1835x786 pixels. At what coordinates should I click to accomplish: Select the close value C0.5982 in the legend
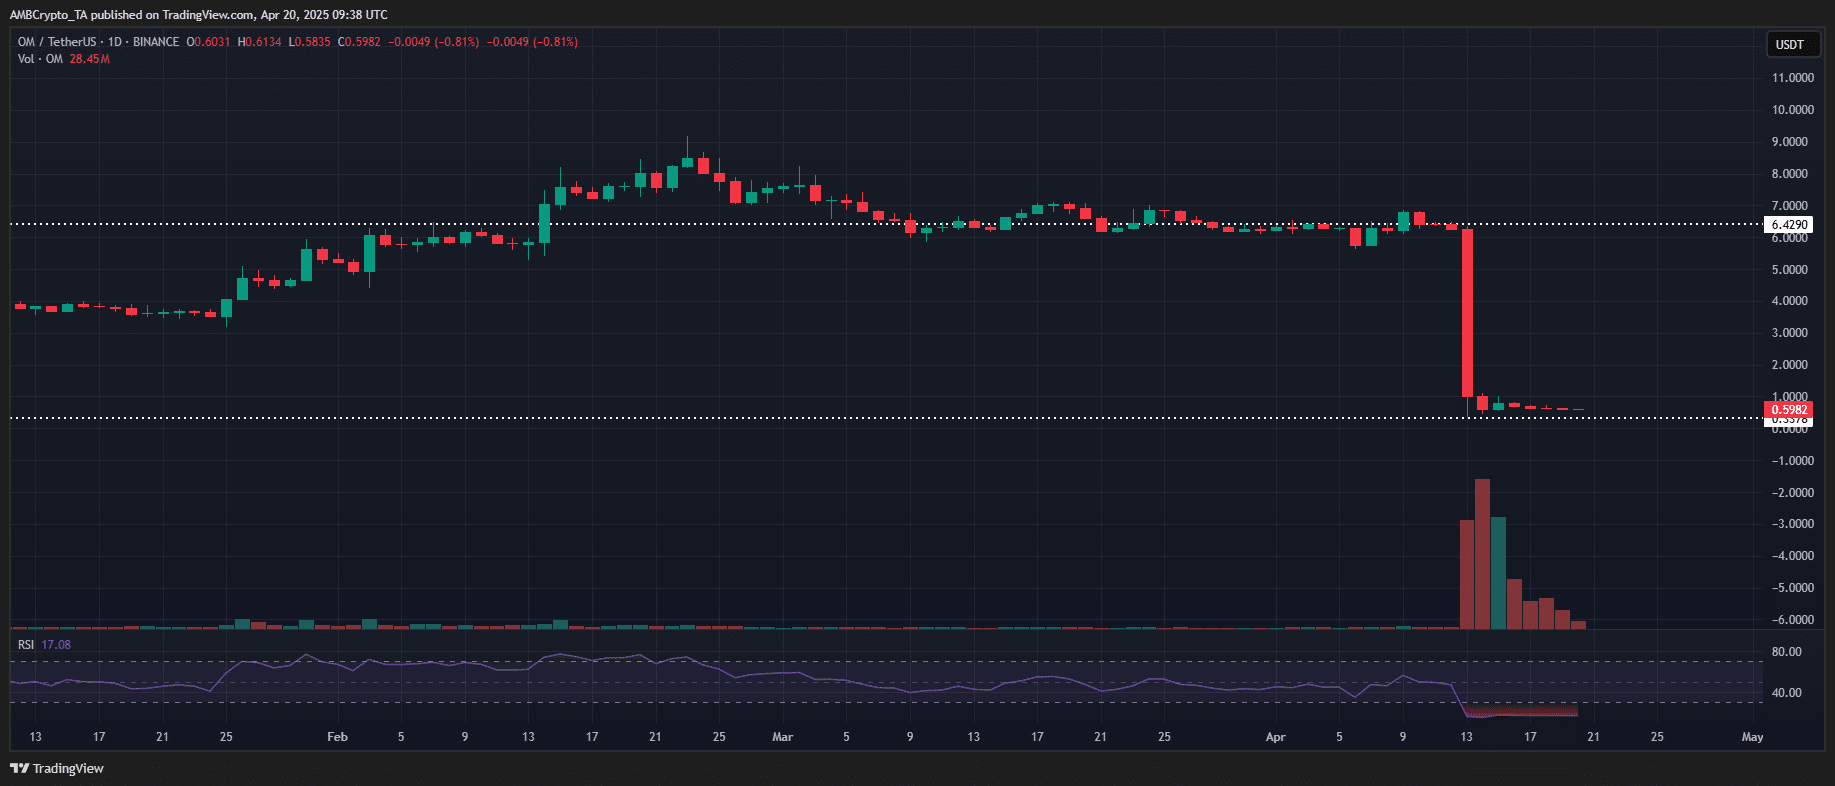click(x=359, y=42)
